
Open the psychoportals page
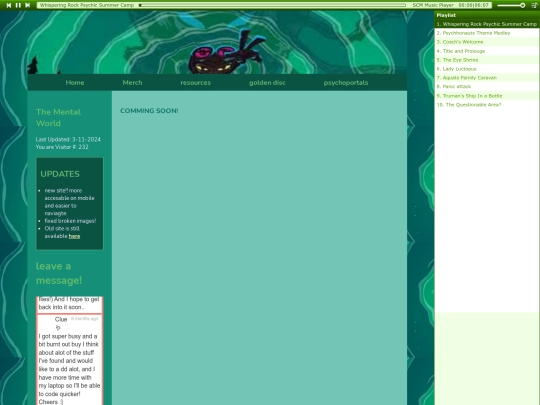(346, 83)
